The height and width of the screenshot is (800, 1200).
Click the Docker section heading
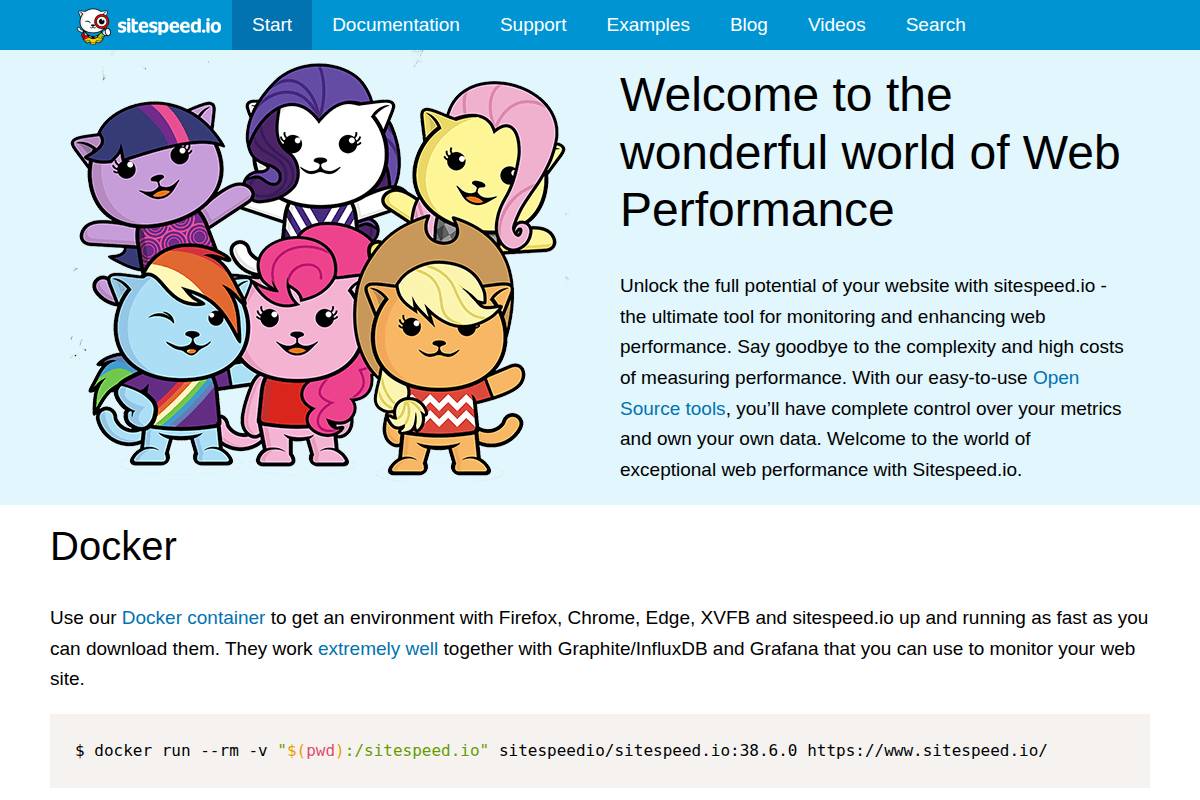(x=113, y=547)
